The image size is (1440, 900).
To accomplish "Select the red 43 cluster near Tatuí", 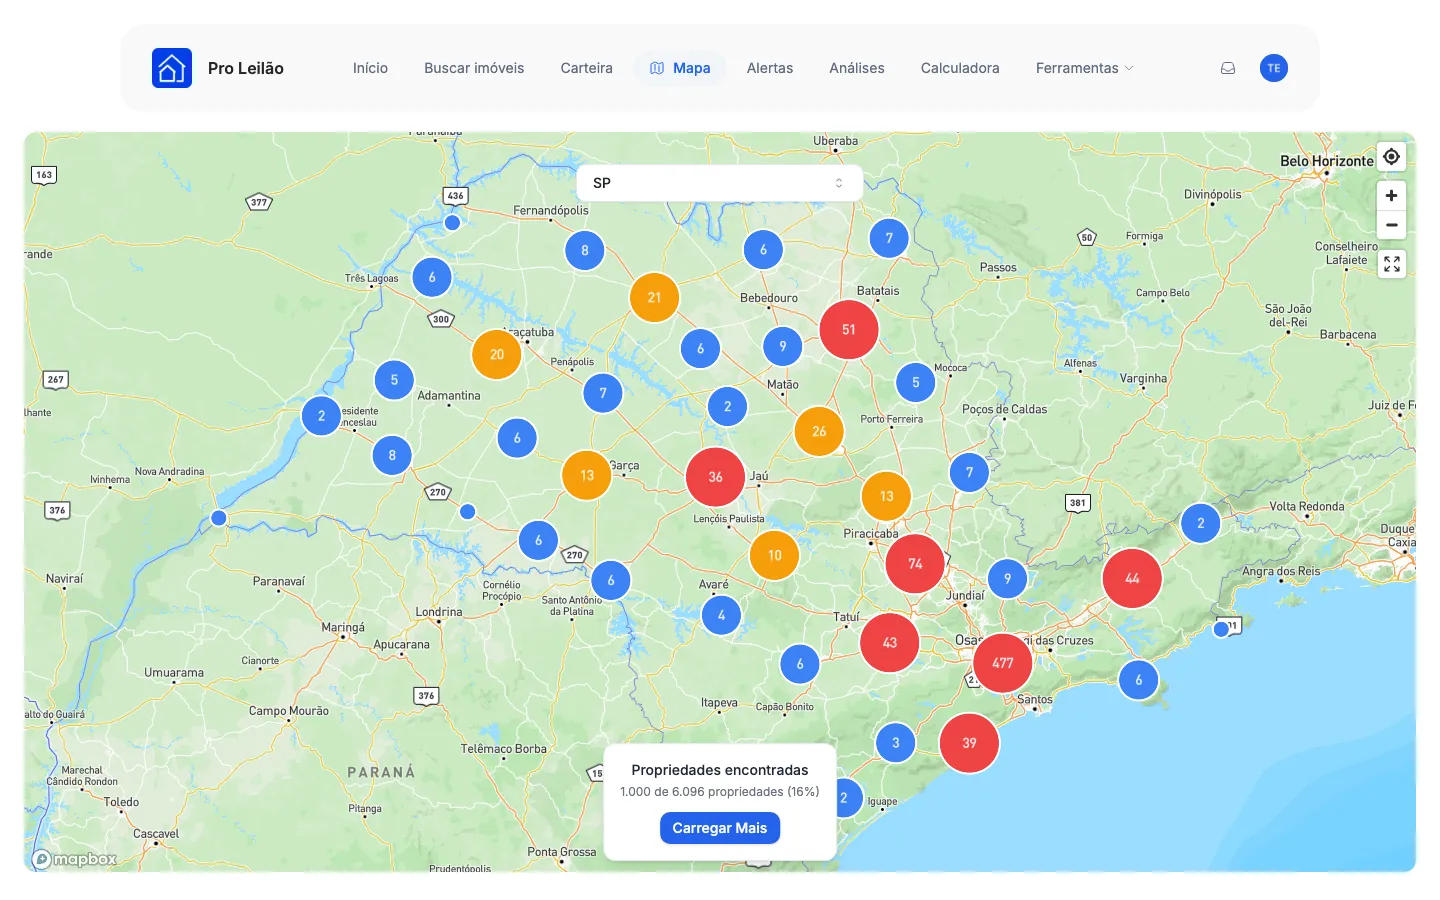I will coord(890,642).
